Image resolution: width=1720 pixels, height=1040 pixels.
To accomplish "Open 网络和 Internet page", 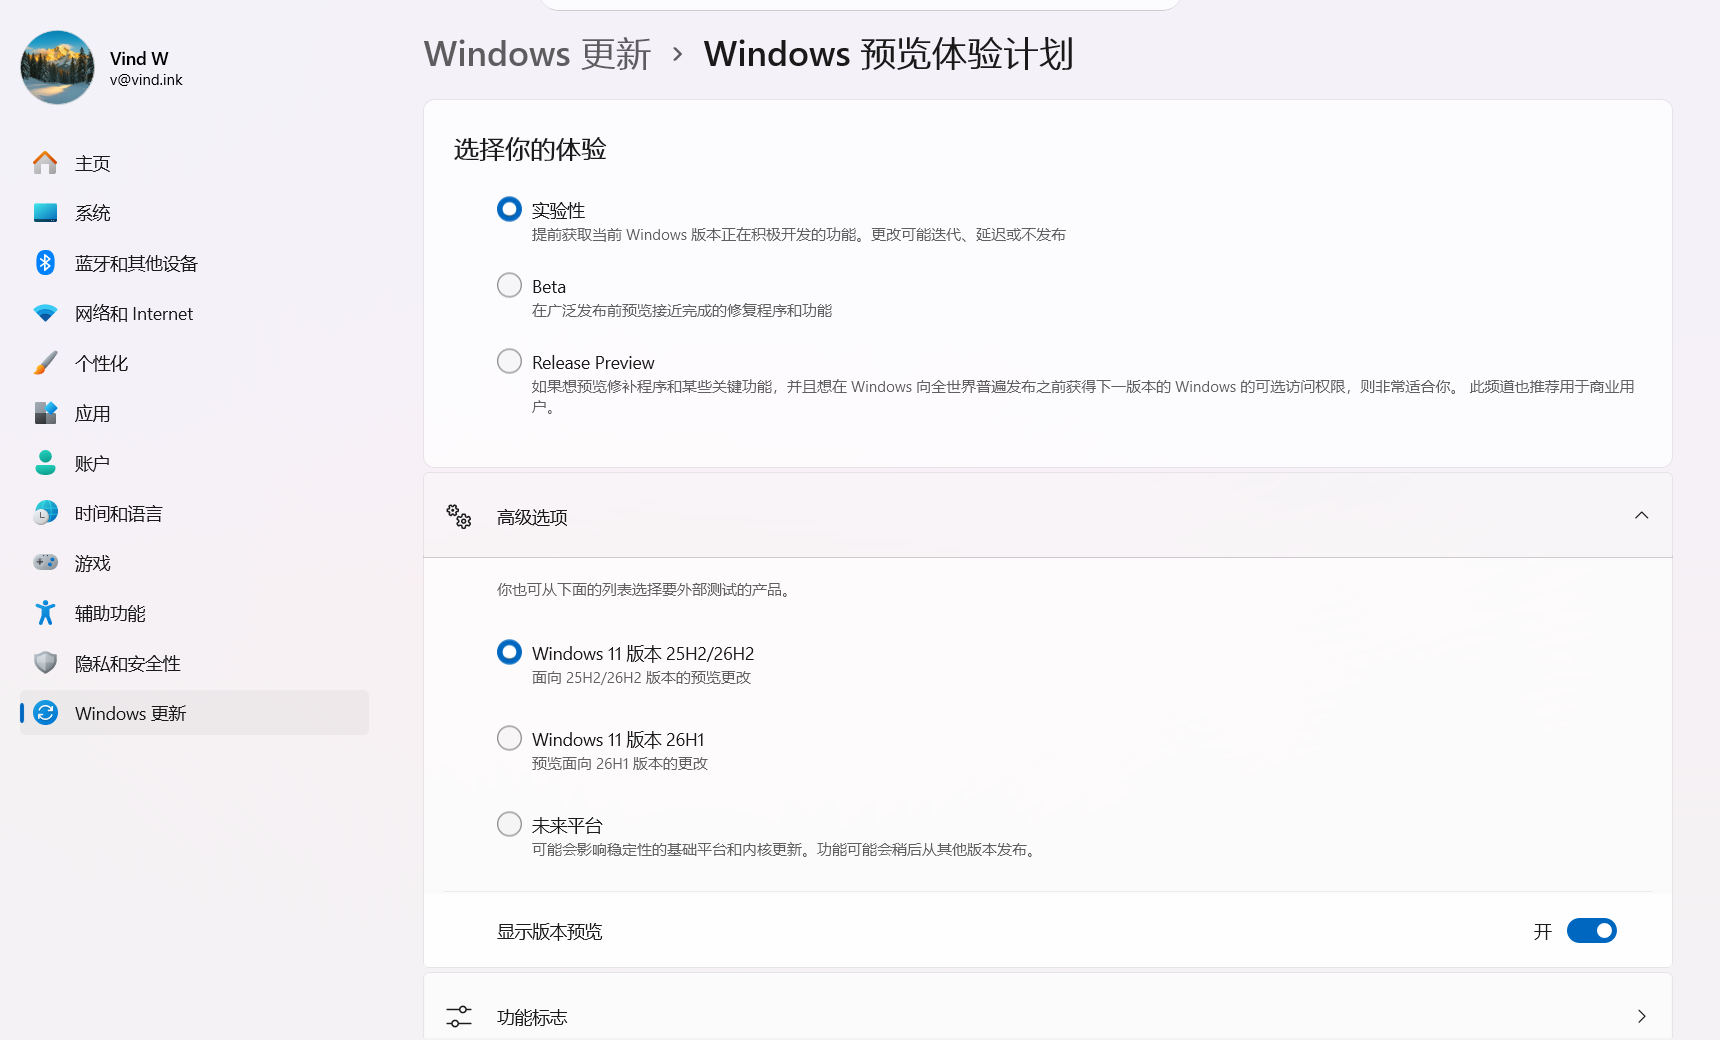I will [x=194, y=313].
